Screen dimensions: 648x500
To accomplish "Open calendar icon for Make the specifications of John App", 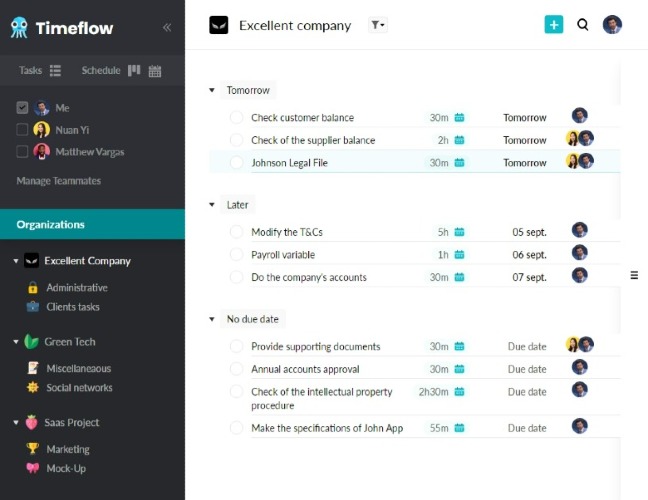I will click(459, 428).
